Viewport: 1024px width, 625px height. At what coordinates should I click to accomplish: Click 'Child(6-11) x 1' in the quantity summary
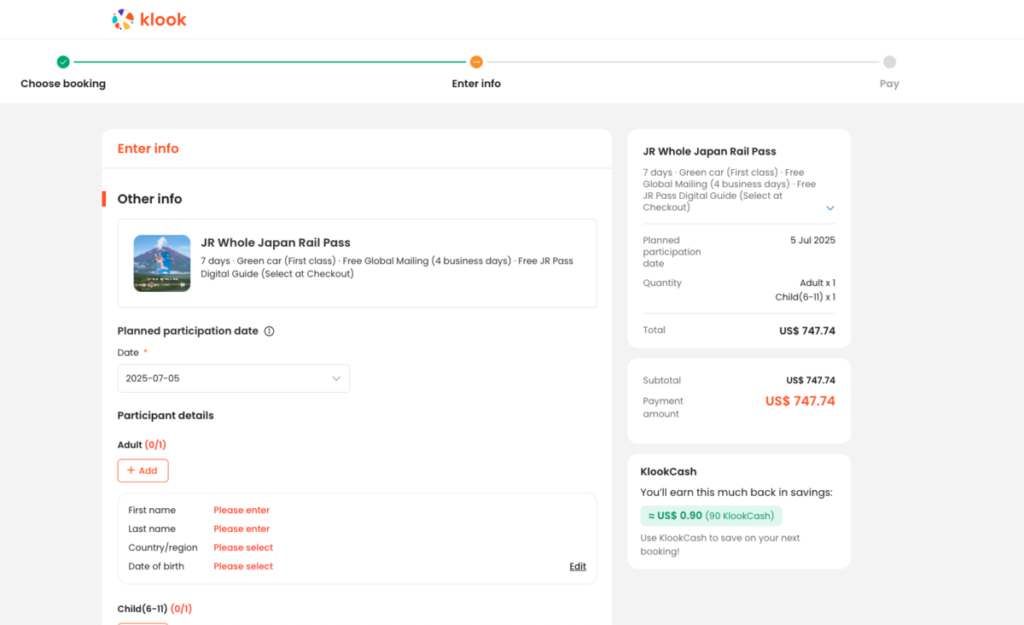pos(805,297)
